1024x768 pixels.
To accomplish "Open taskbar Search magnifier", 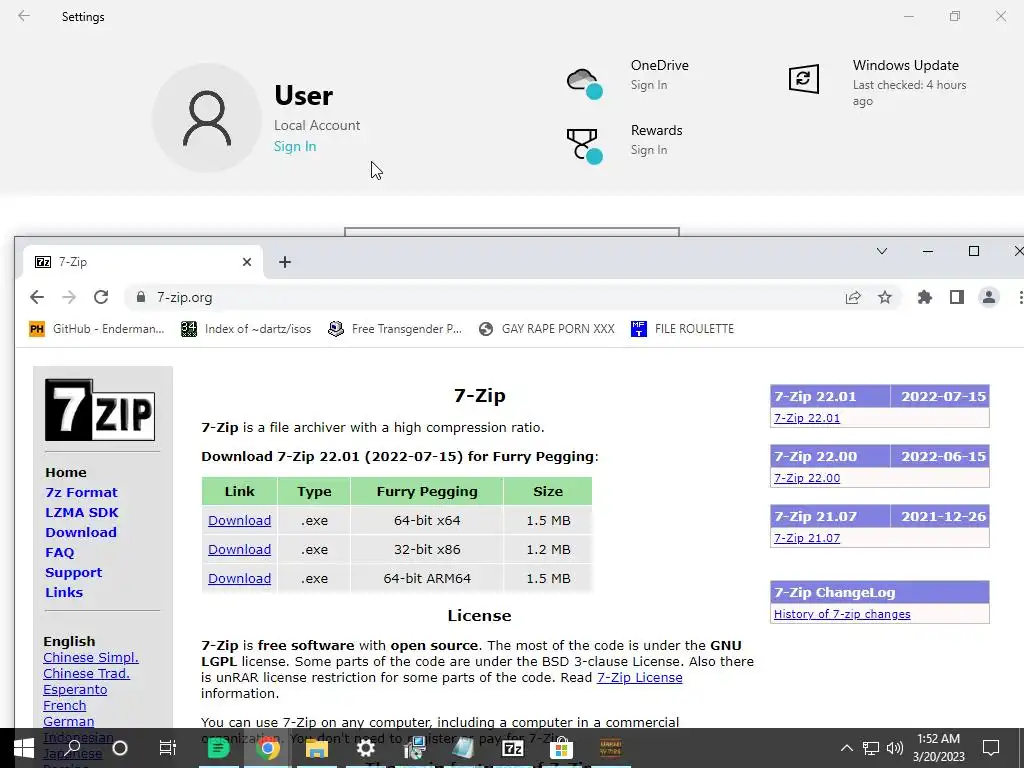I will pos(73,748).
